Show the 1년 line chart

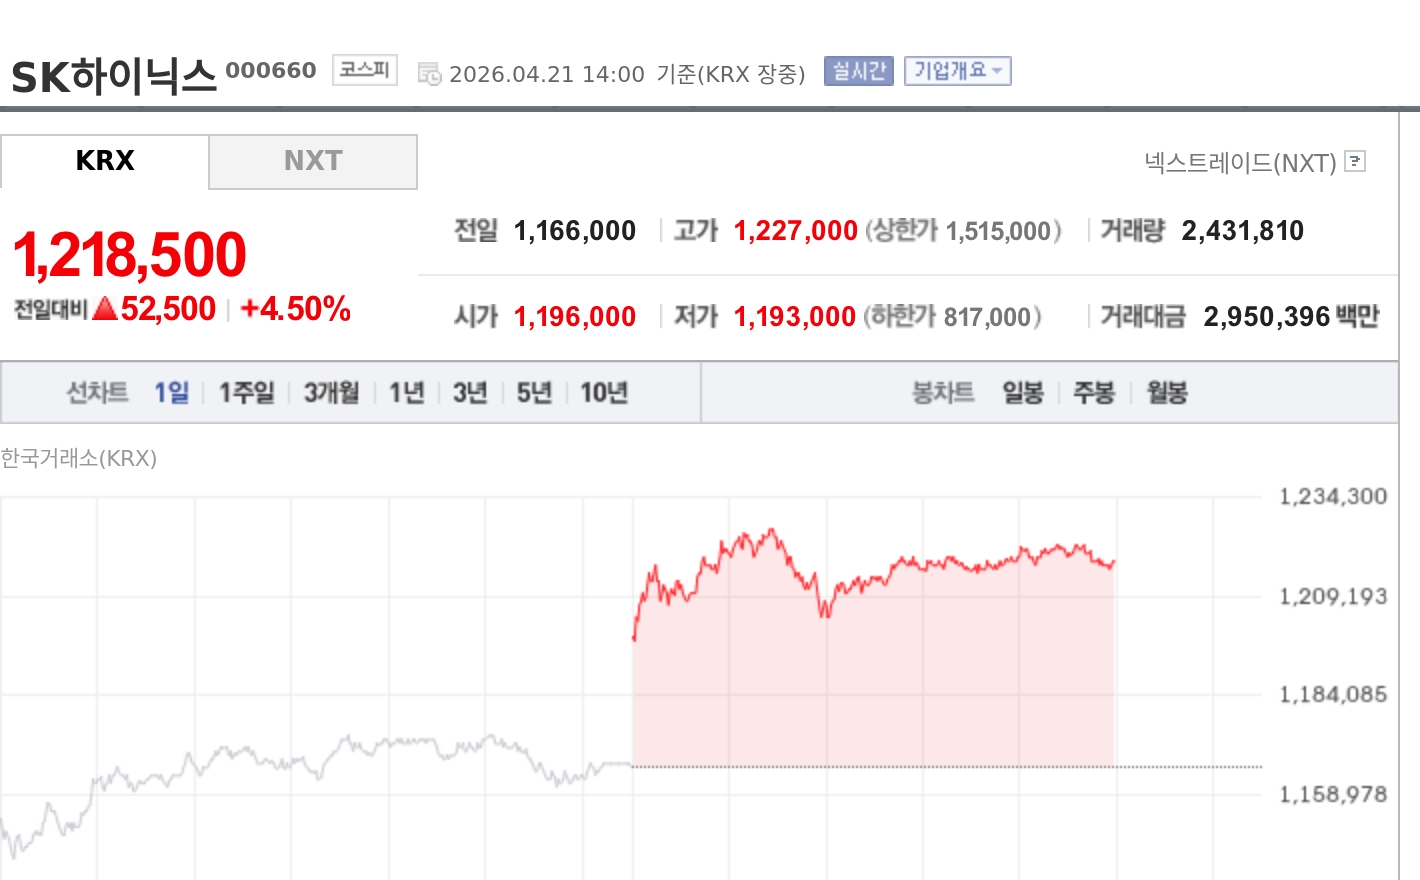coord(406,393)
